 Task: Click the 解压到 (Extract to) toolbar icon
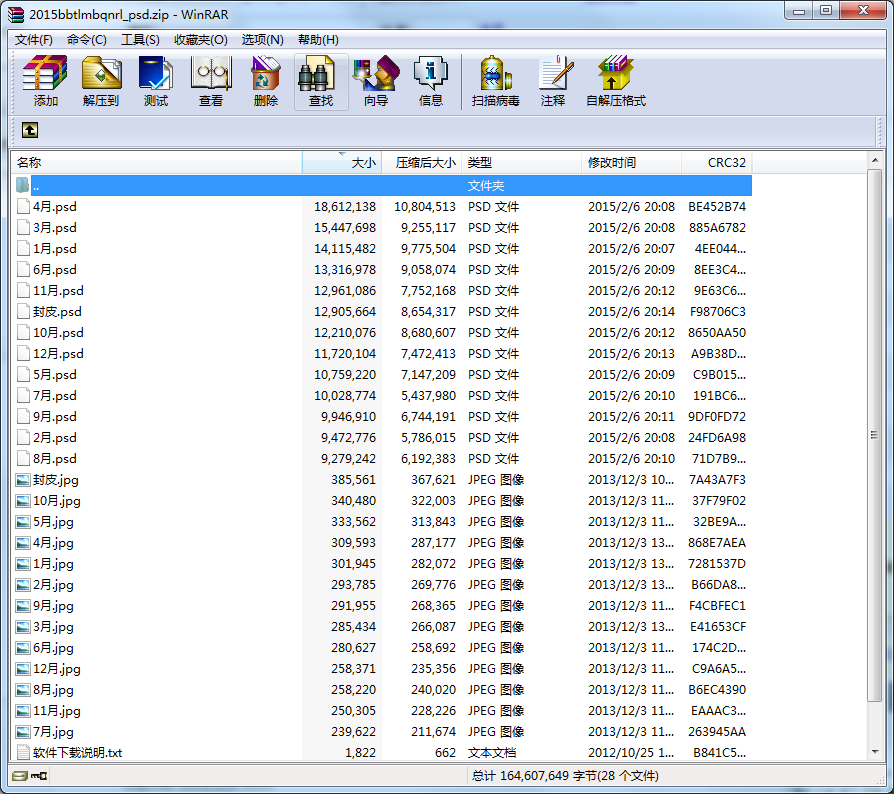[x=100, y=73]
